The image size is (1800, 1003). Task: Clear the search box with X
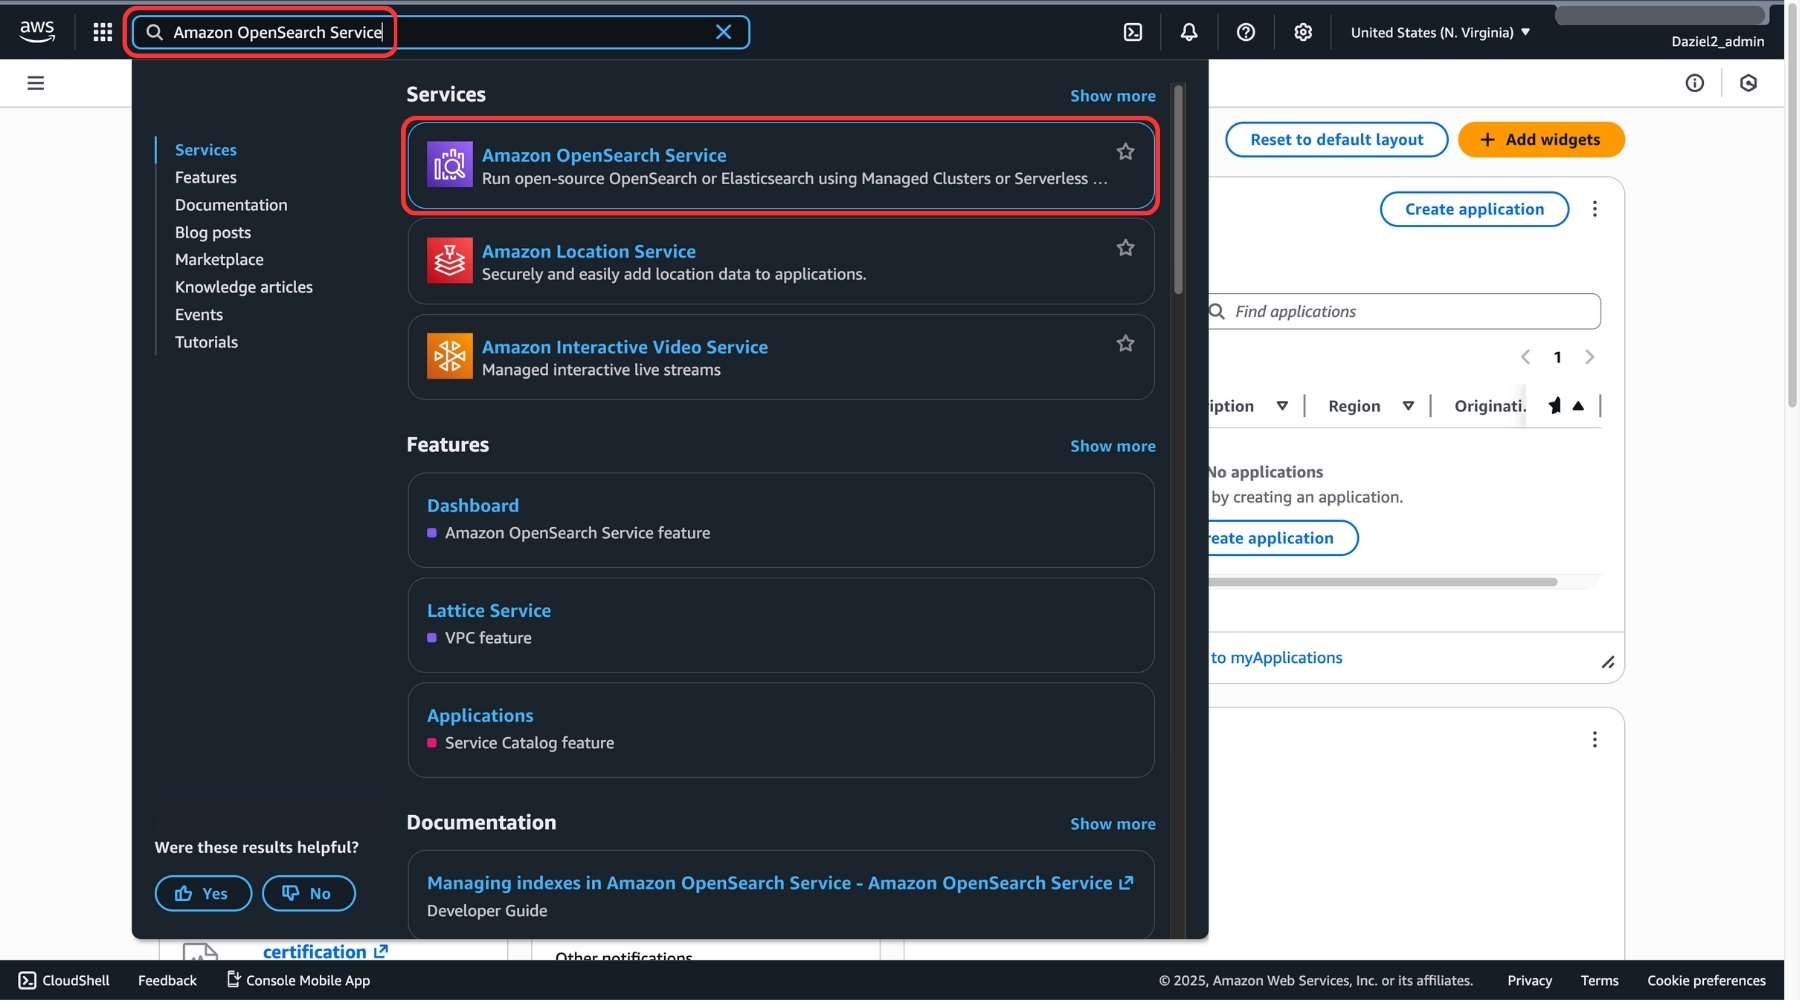tap(723, 32)
